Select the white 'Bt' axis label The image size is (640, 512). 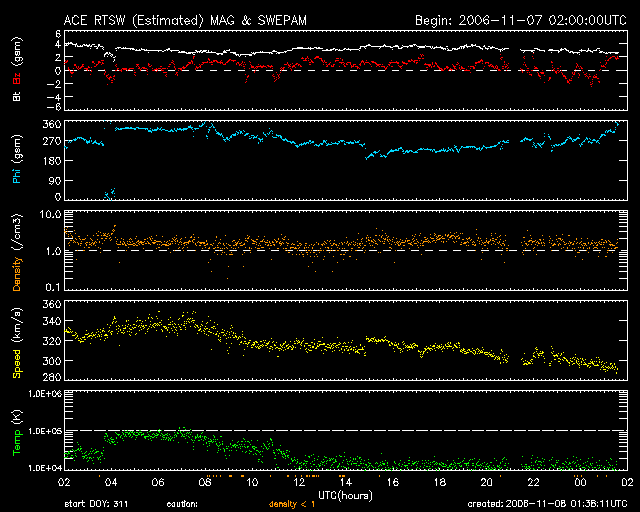(x=17, y=97)
